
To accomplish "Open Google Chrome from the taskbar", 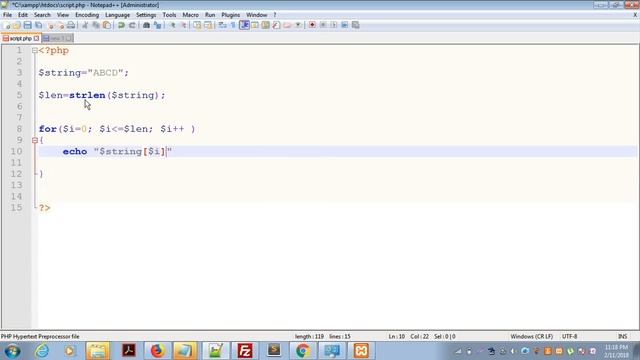I will (x=303, y=351).
